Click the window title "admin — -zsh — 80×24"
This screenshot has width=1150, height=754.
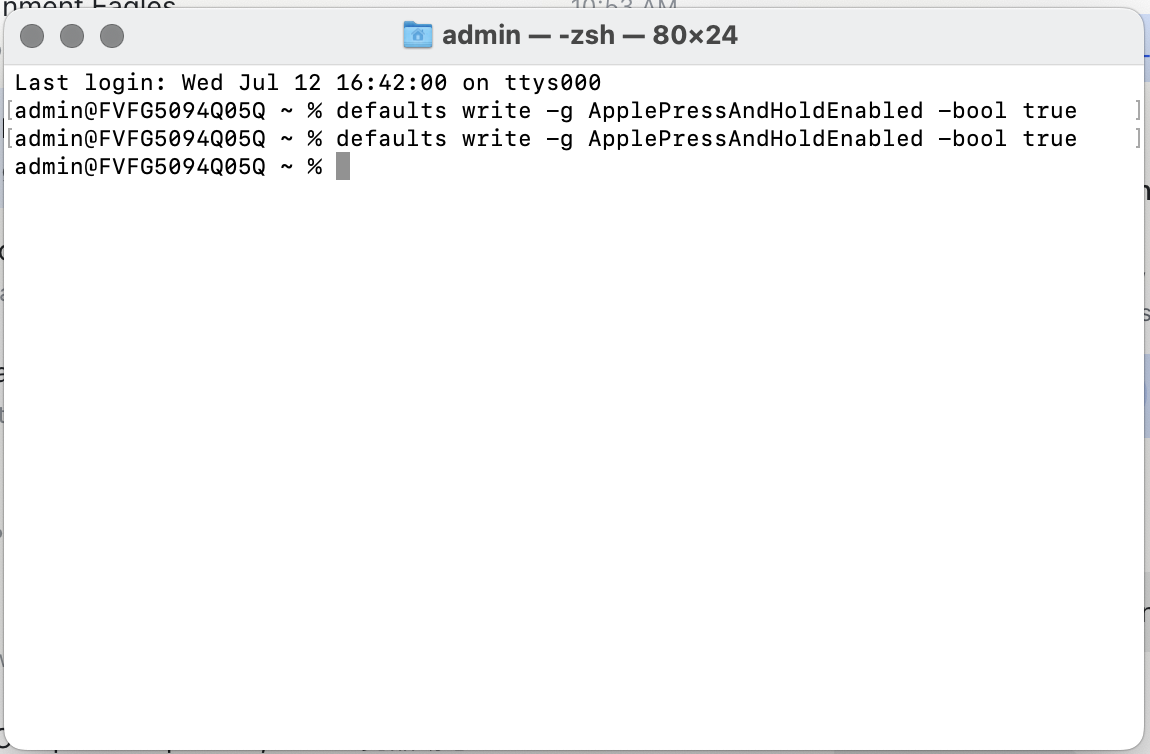pos(589,36)
